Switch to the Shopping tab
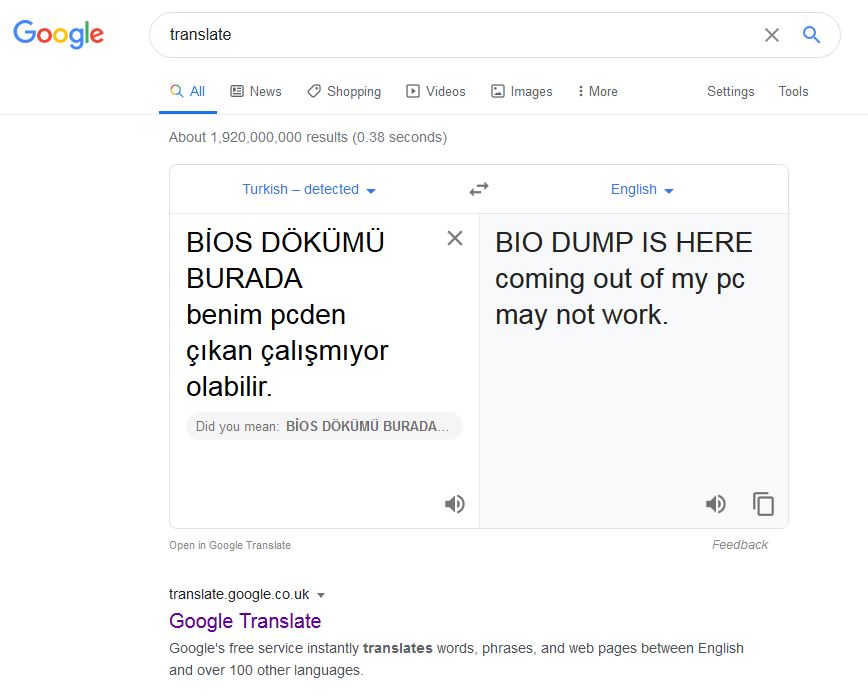868x696 pixels. coord(344,91)
